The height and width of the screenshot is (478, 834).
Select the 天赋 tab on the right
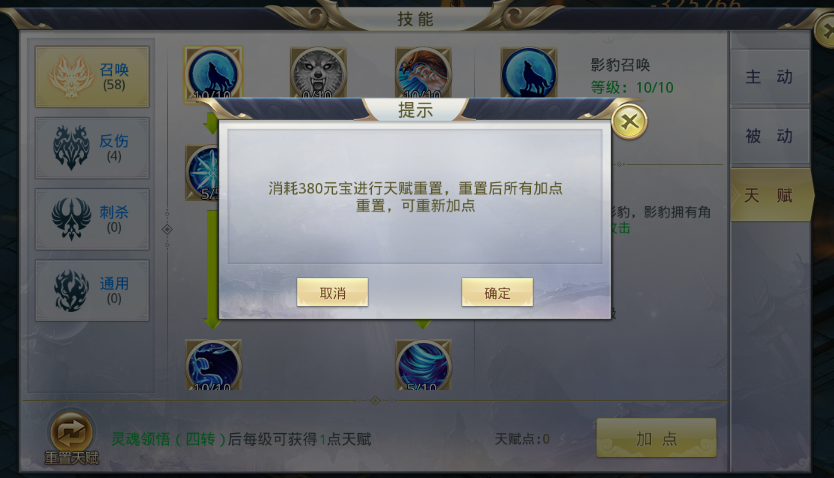[770, 195]
